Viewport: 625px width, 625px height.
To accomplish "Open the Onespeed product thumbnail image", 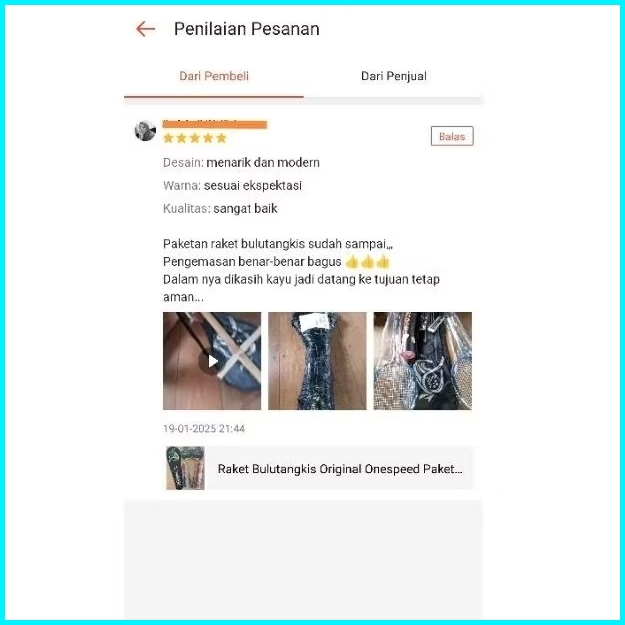I will (x=185, y=468).
